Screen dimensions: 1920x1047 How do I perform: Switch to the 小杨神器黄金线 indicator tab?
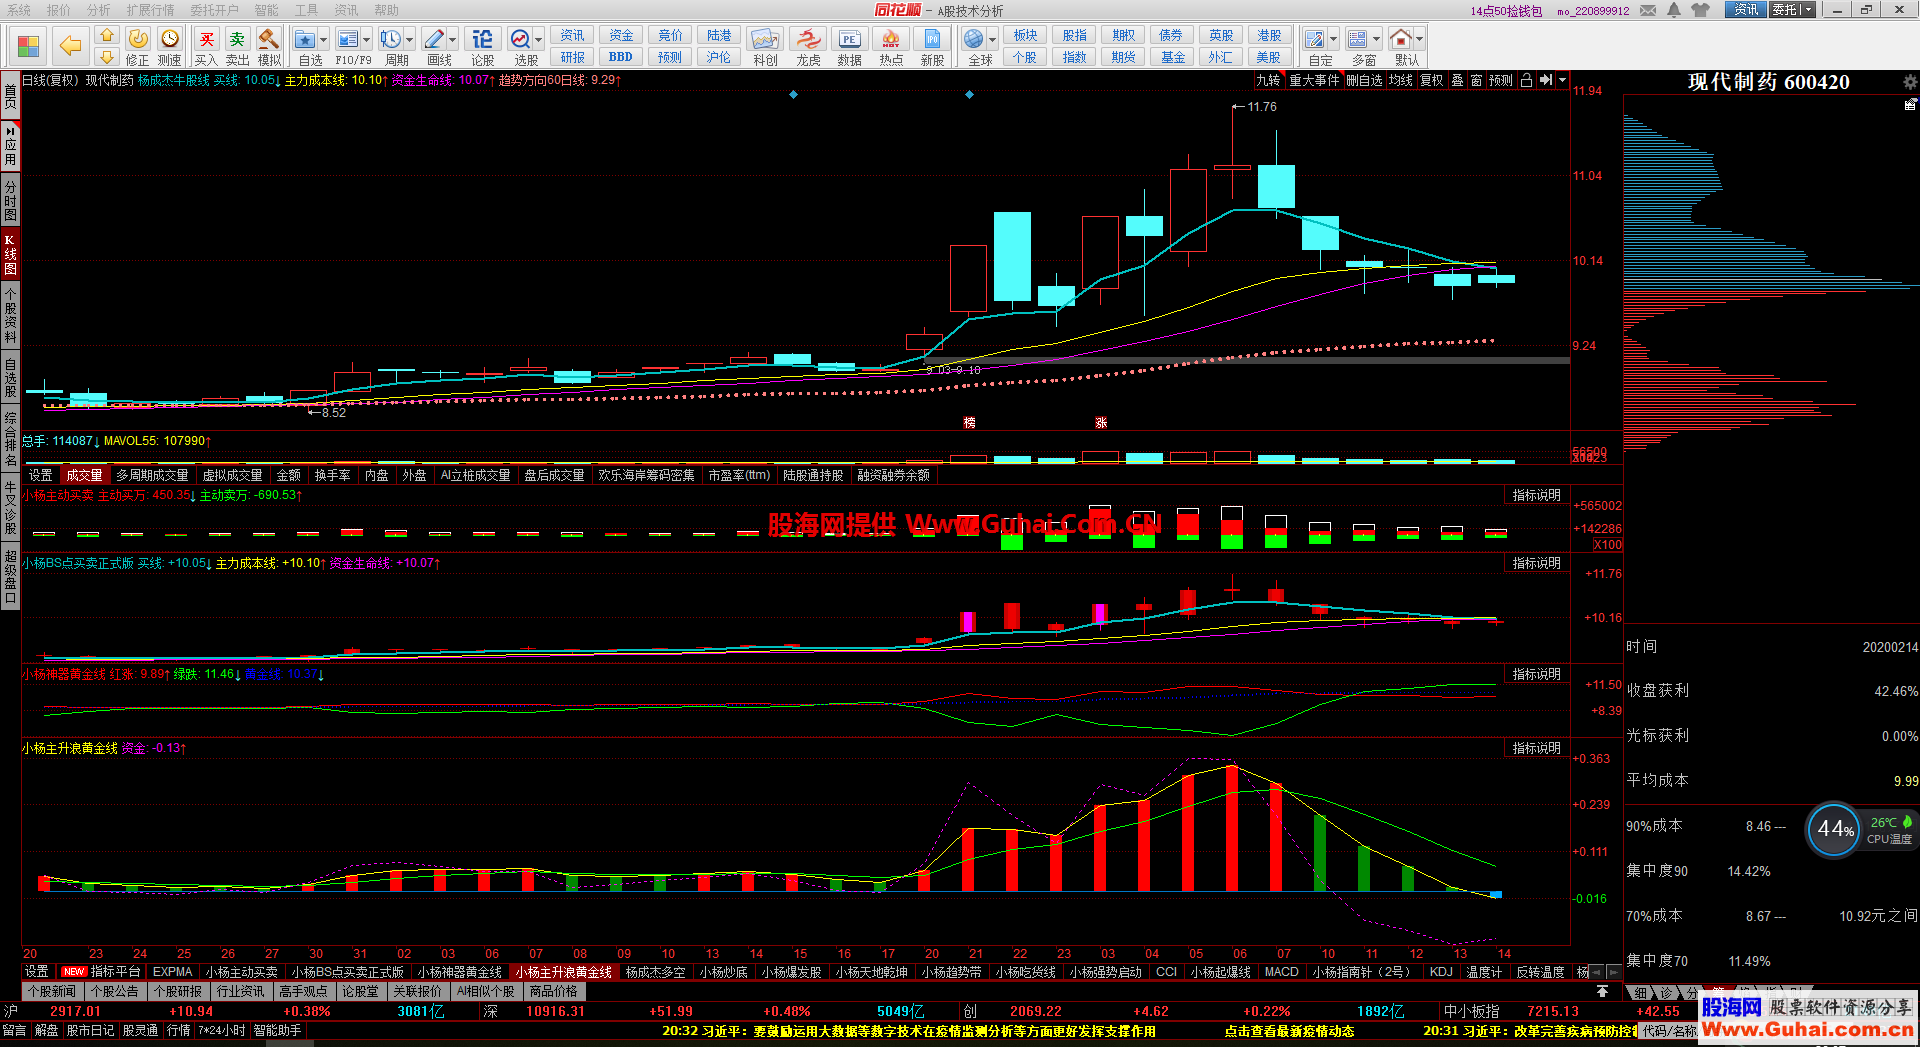[459, 972]
